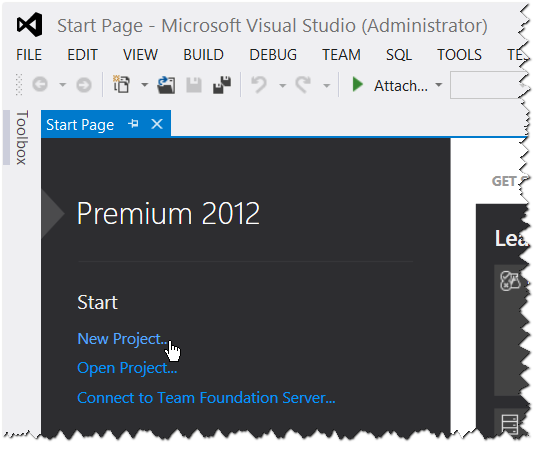Viewport: 540px width, 449px height.
Task: Click the Save toolbar icon
Action: coord(194,85)
